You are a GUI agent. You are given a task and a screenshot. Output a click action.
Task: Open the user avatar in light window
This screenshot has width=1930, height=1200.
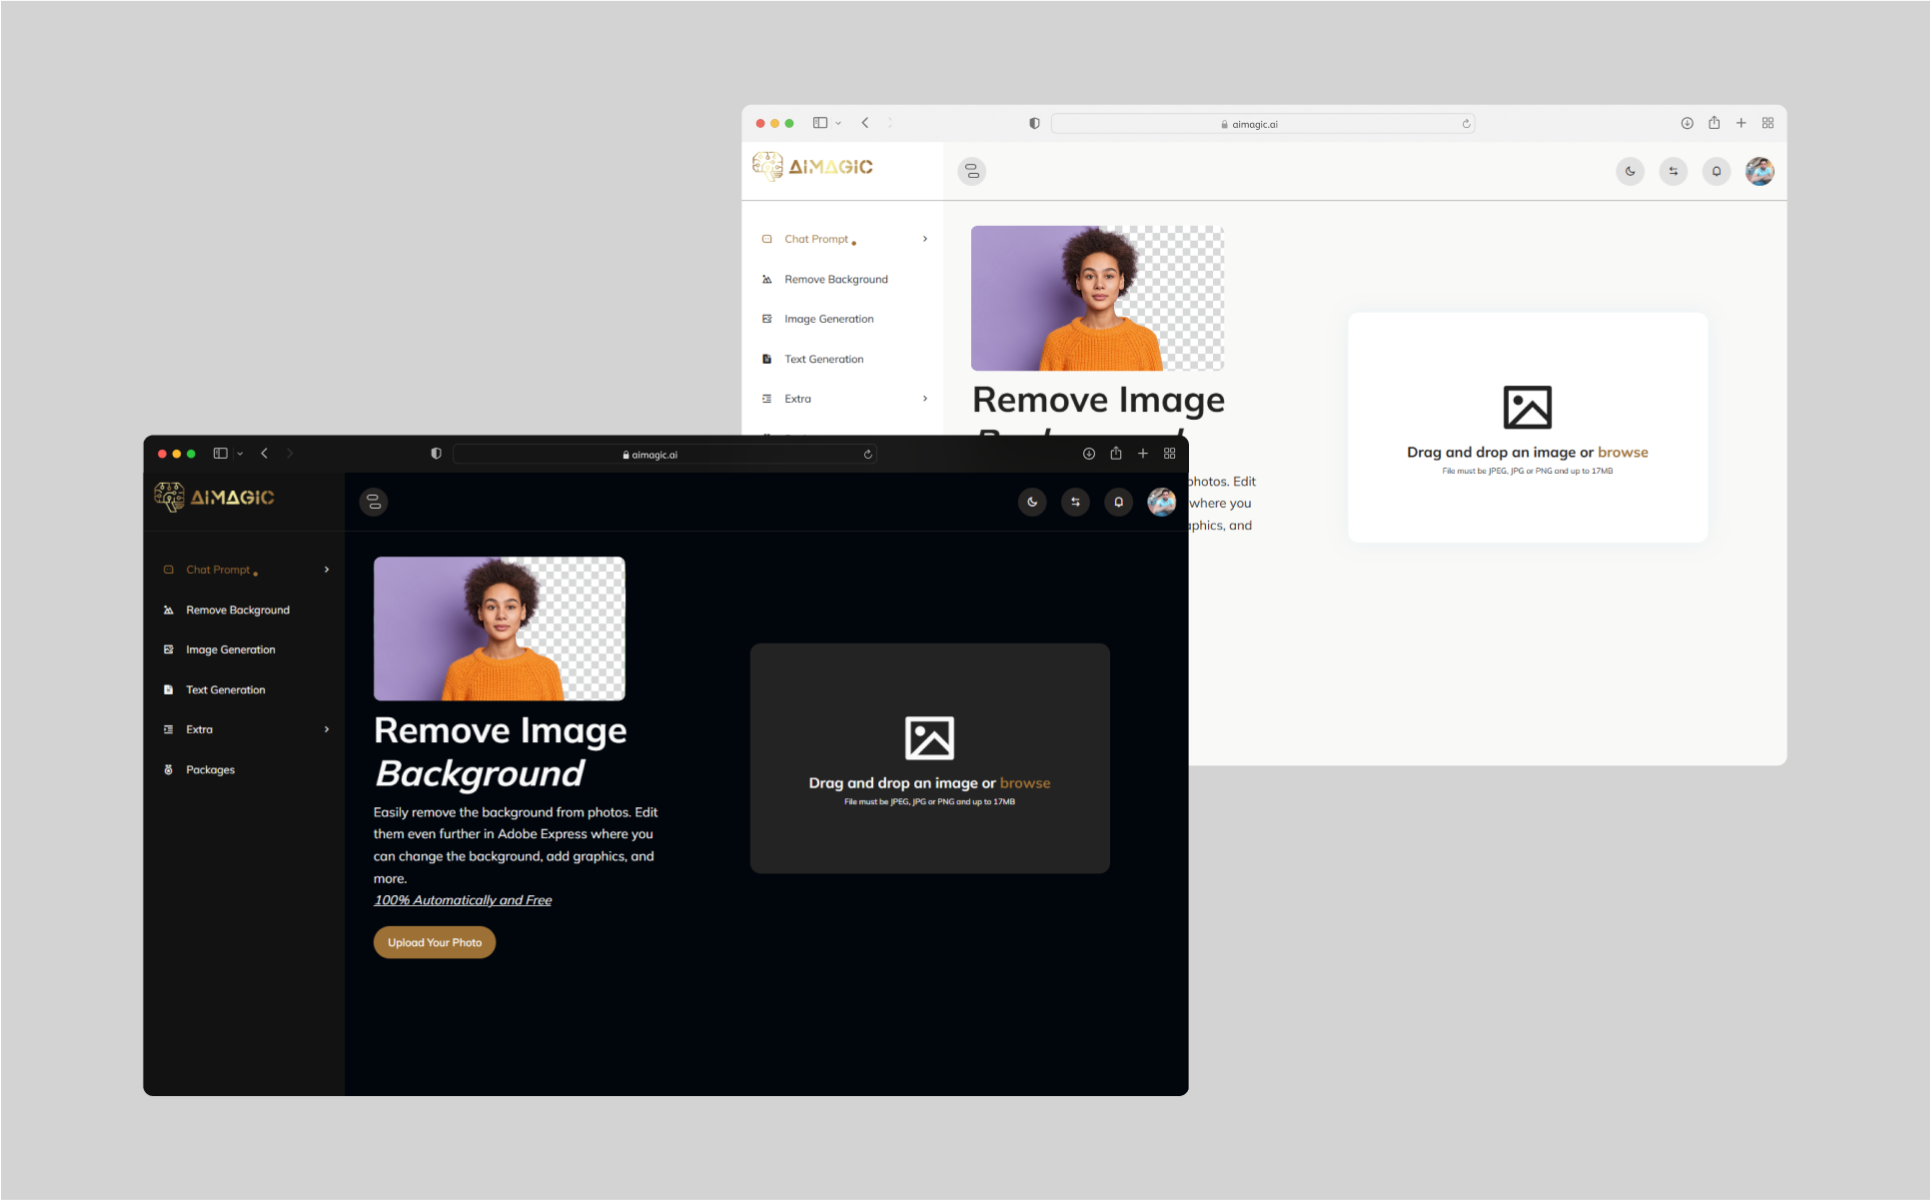(1759, 171)
